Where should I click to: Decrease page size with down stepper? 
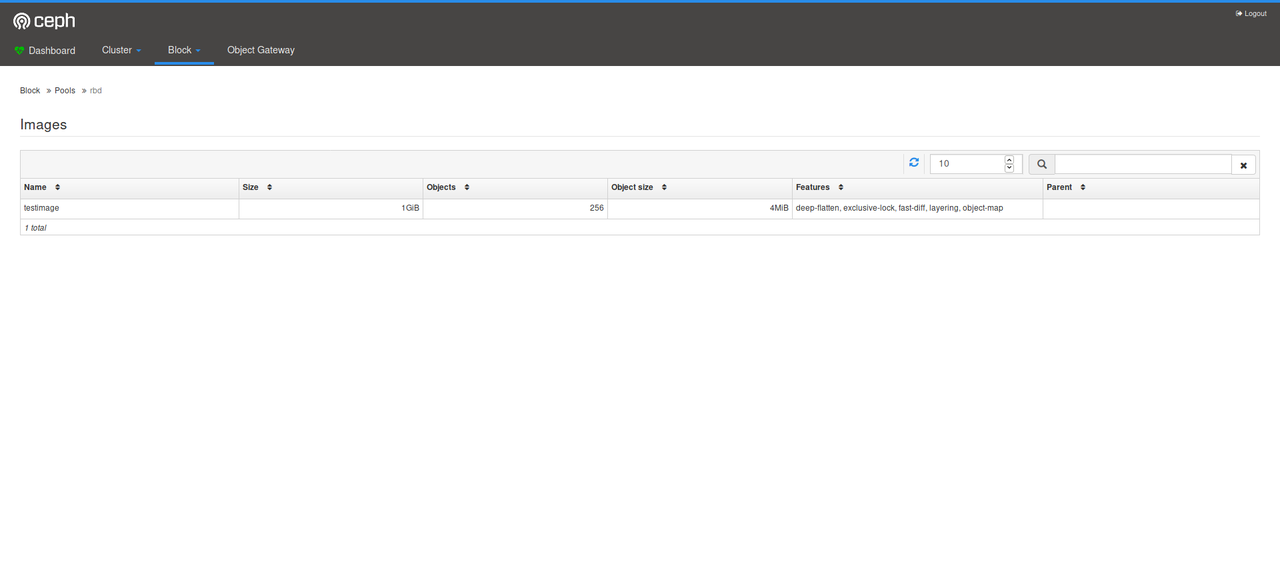(1009, 168)
